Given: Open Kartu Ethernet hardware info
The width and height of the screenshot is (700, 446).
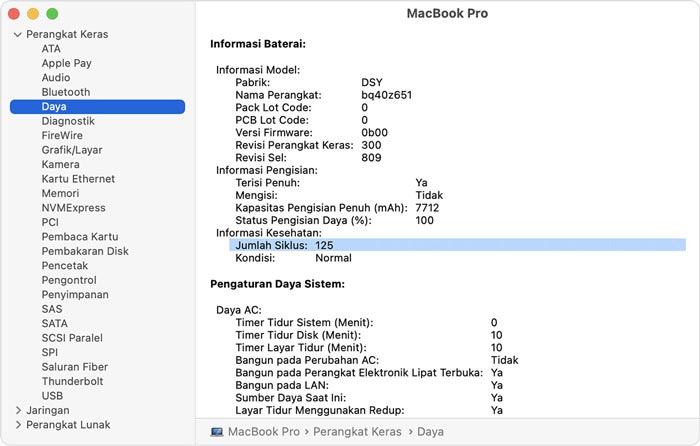Looking at the screenshot, I should (x=78, y=179).
